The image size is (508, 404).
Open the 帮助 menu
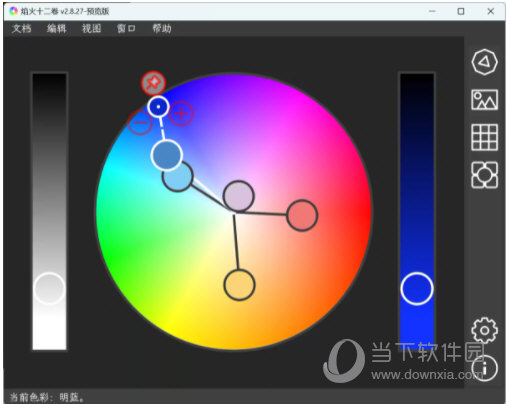[x=162, y=28]
